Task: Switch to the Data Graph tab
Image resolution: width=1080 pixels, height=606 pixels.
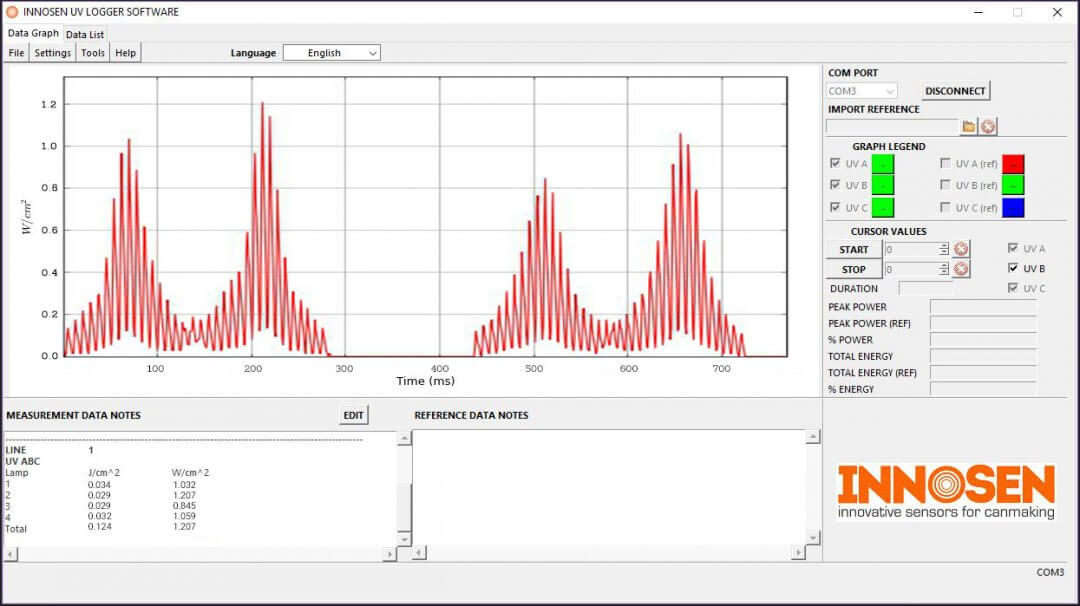Action: coord(33,33)
